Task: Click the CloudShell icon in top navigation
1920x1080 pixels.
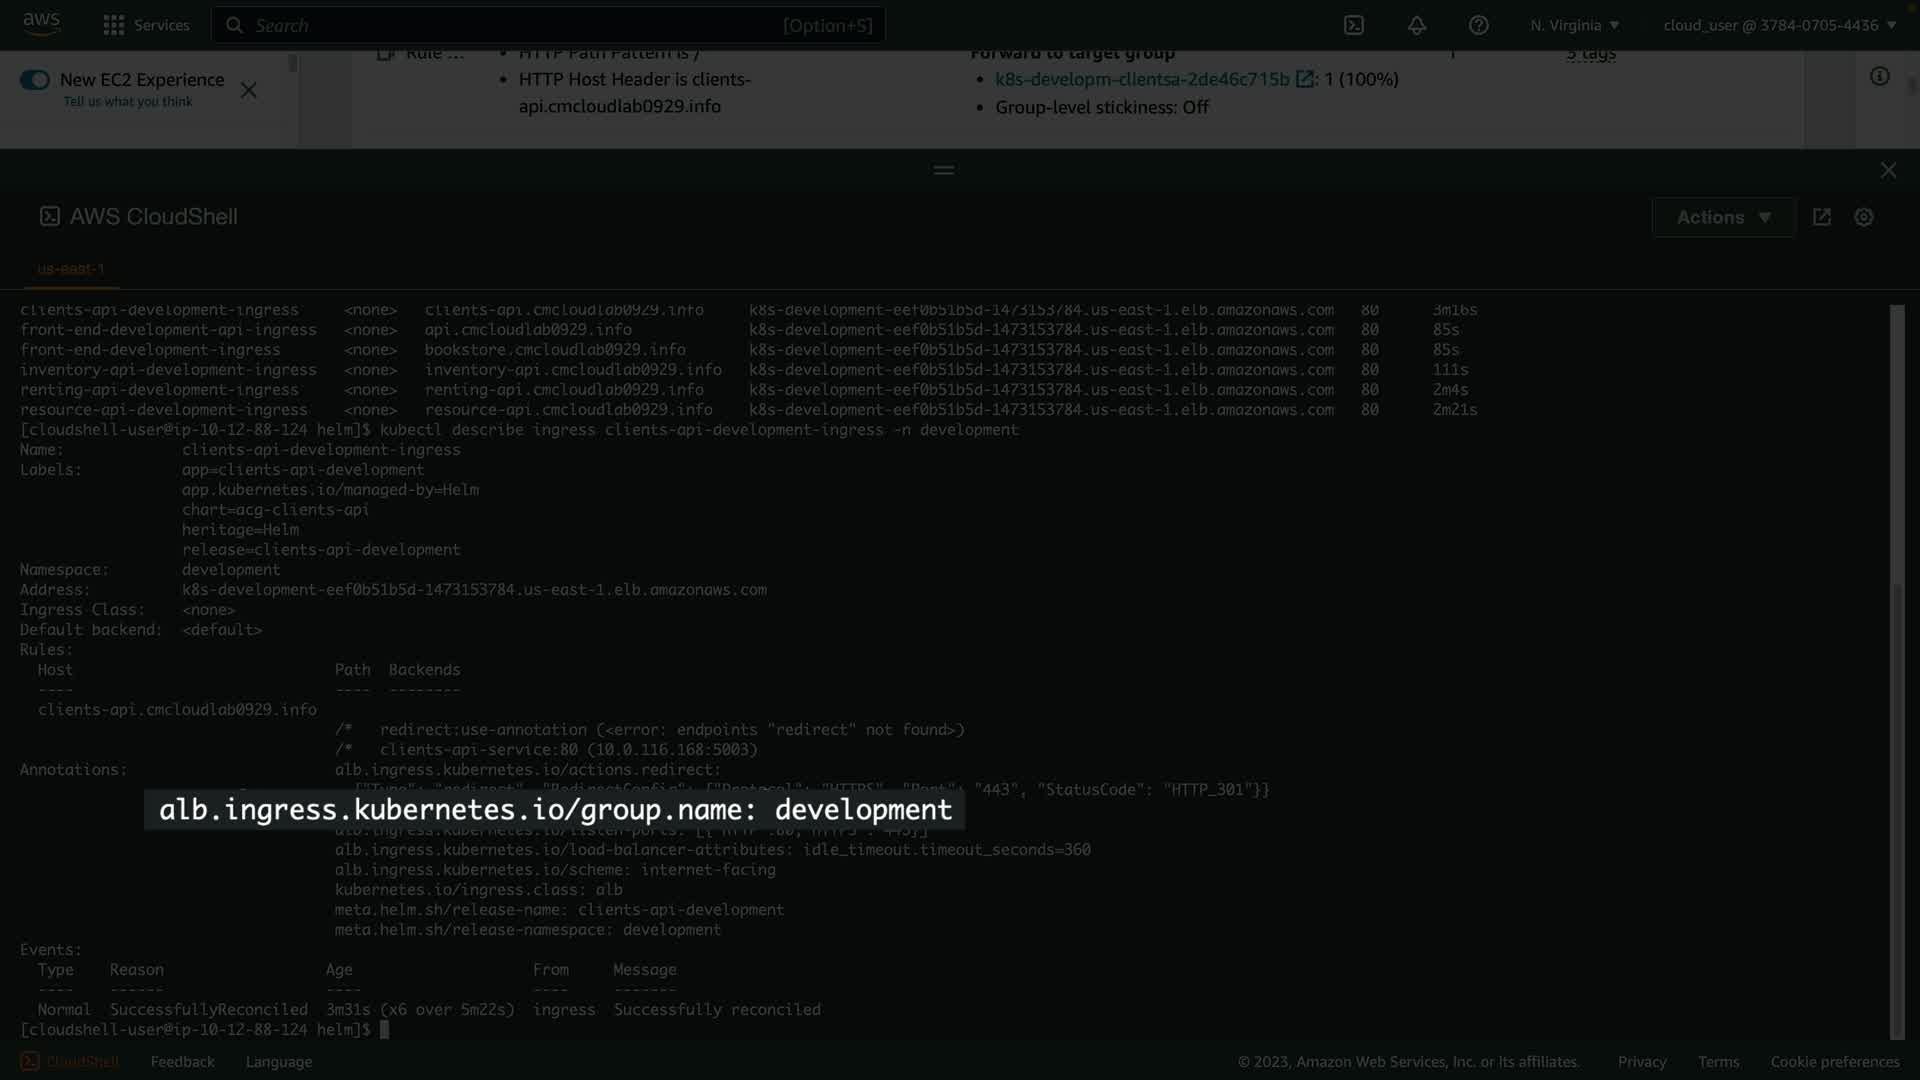Action: 1354,25
